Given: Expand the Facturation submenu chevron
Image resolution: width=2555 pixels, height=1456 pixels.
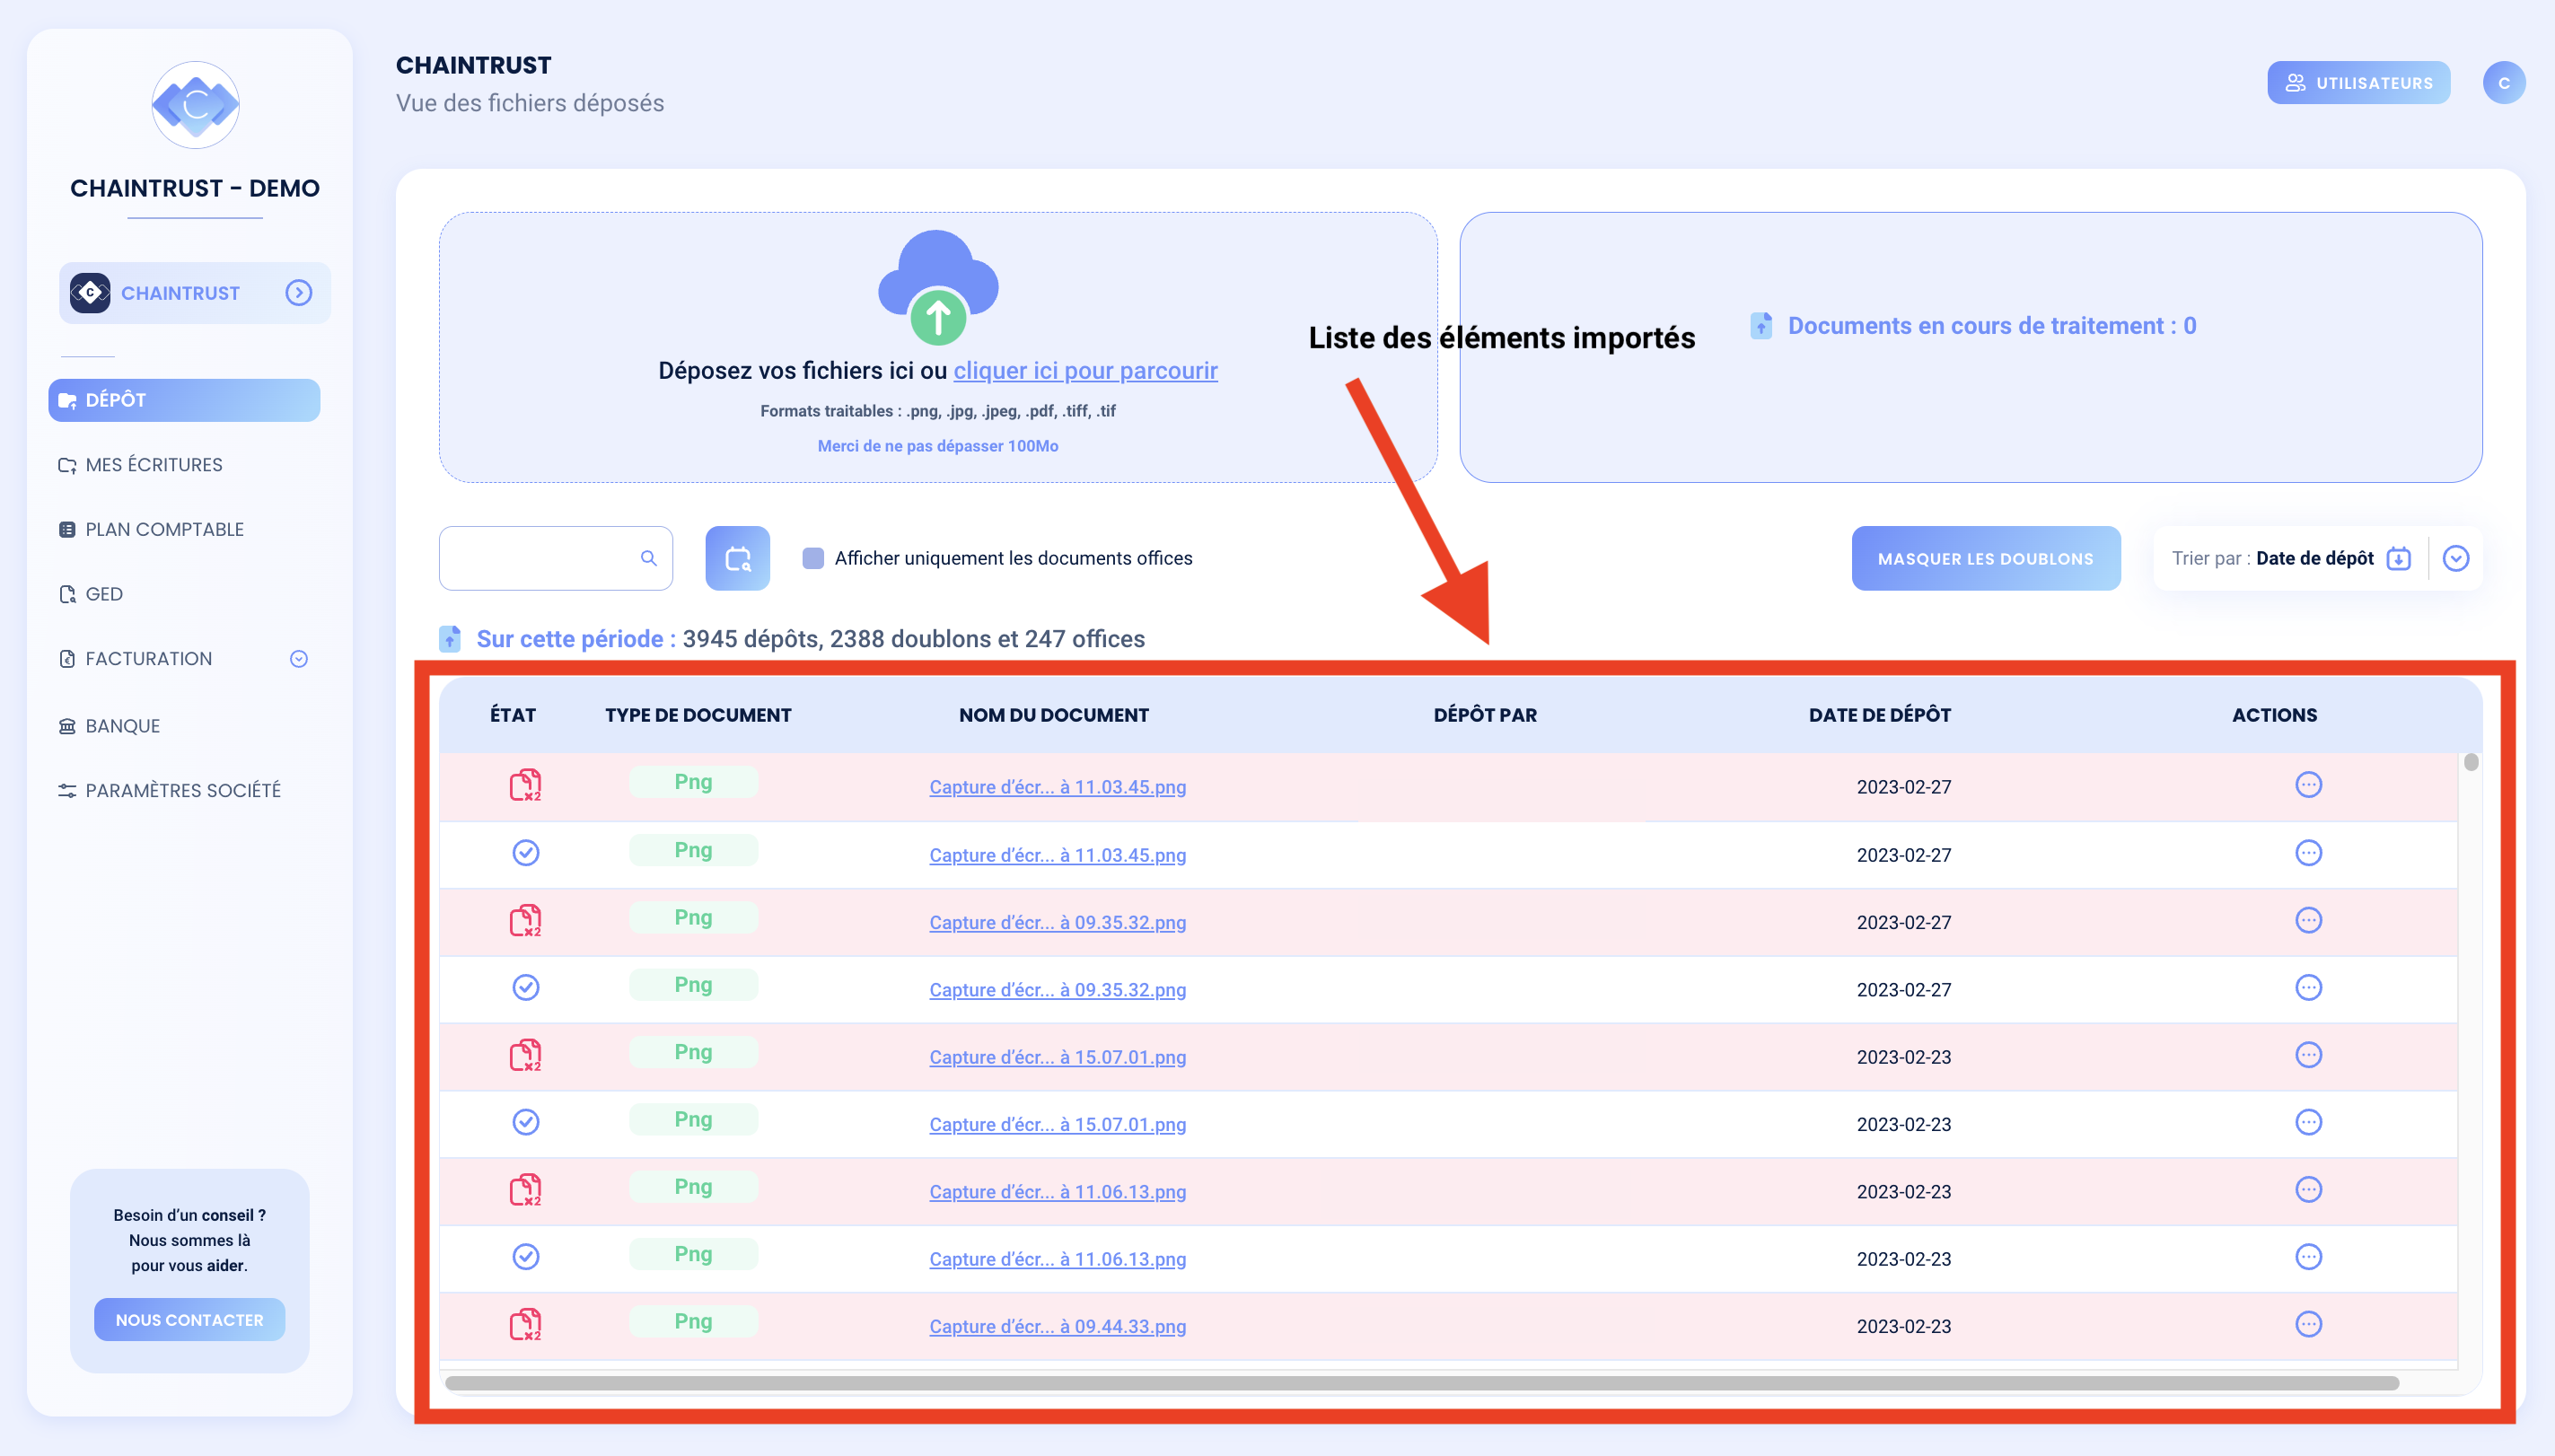Looking at the screenshot, I should coord(299,658).
